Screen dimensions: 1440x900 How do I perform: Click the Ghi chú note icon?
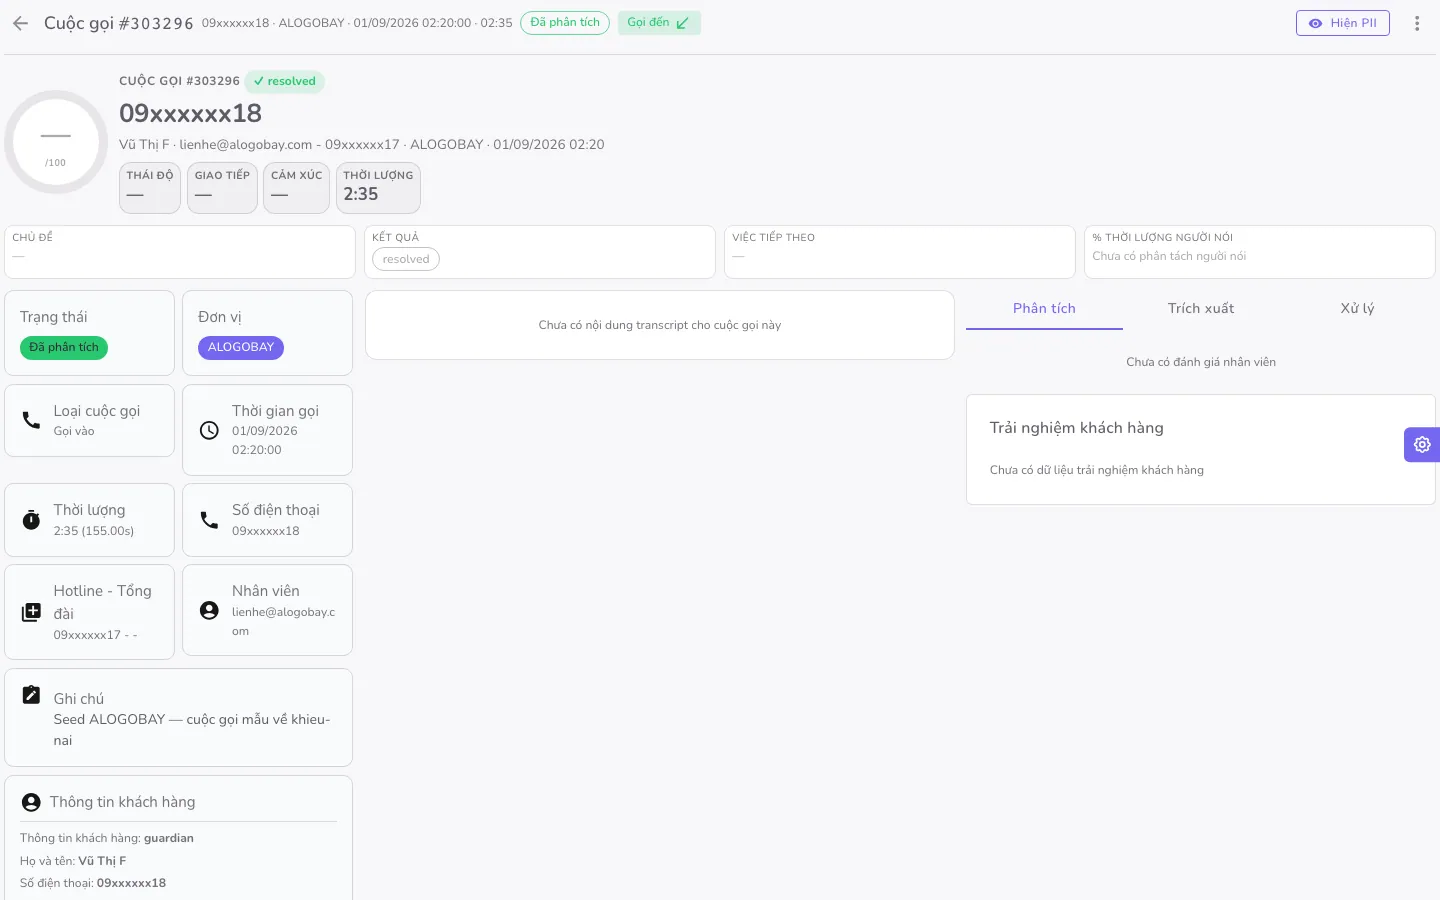32,695
